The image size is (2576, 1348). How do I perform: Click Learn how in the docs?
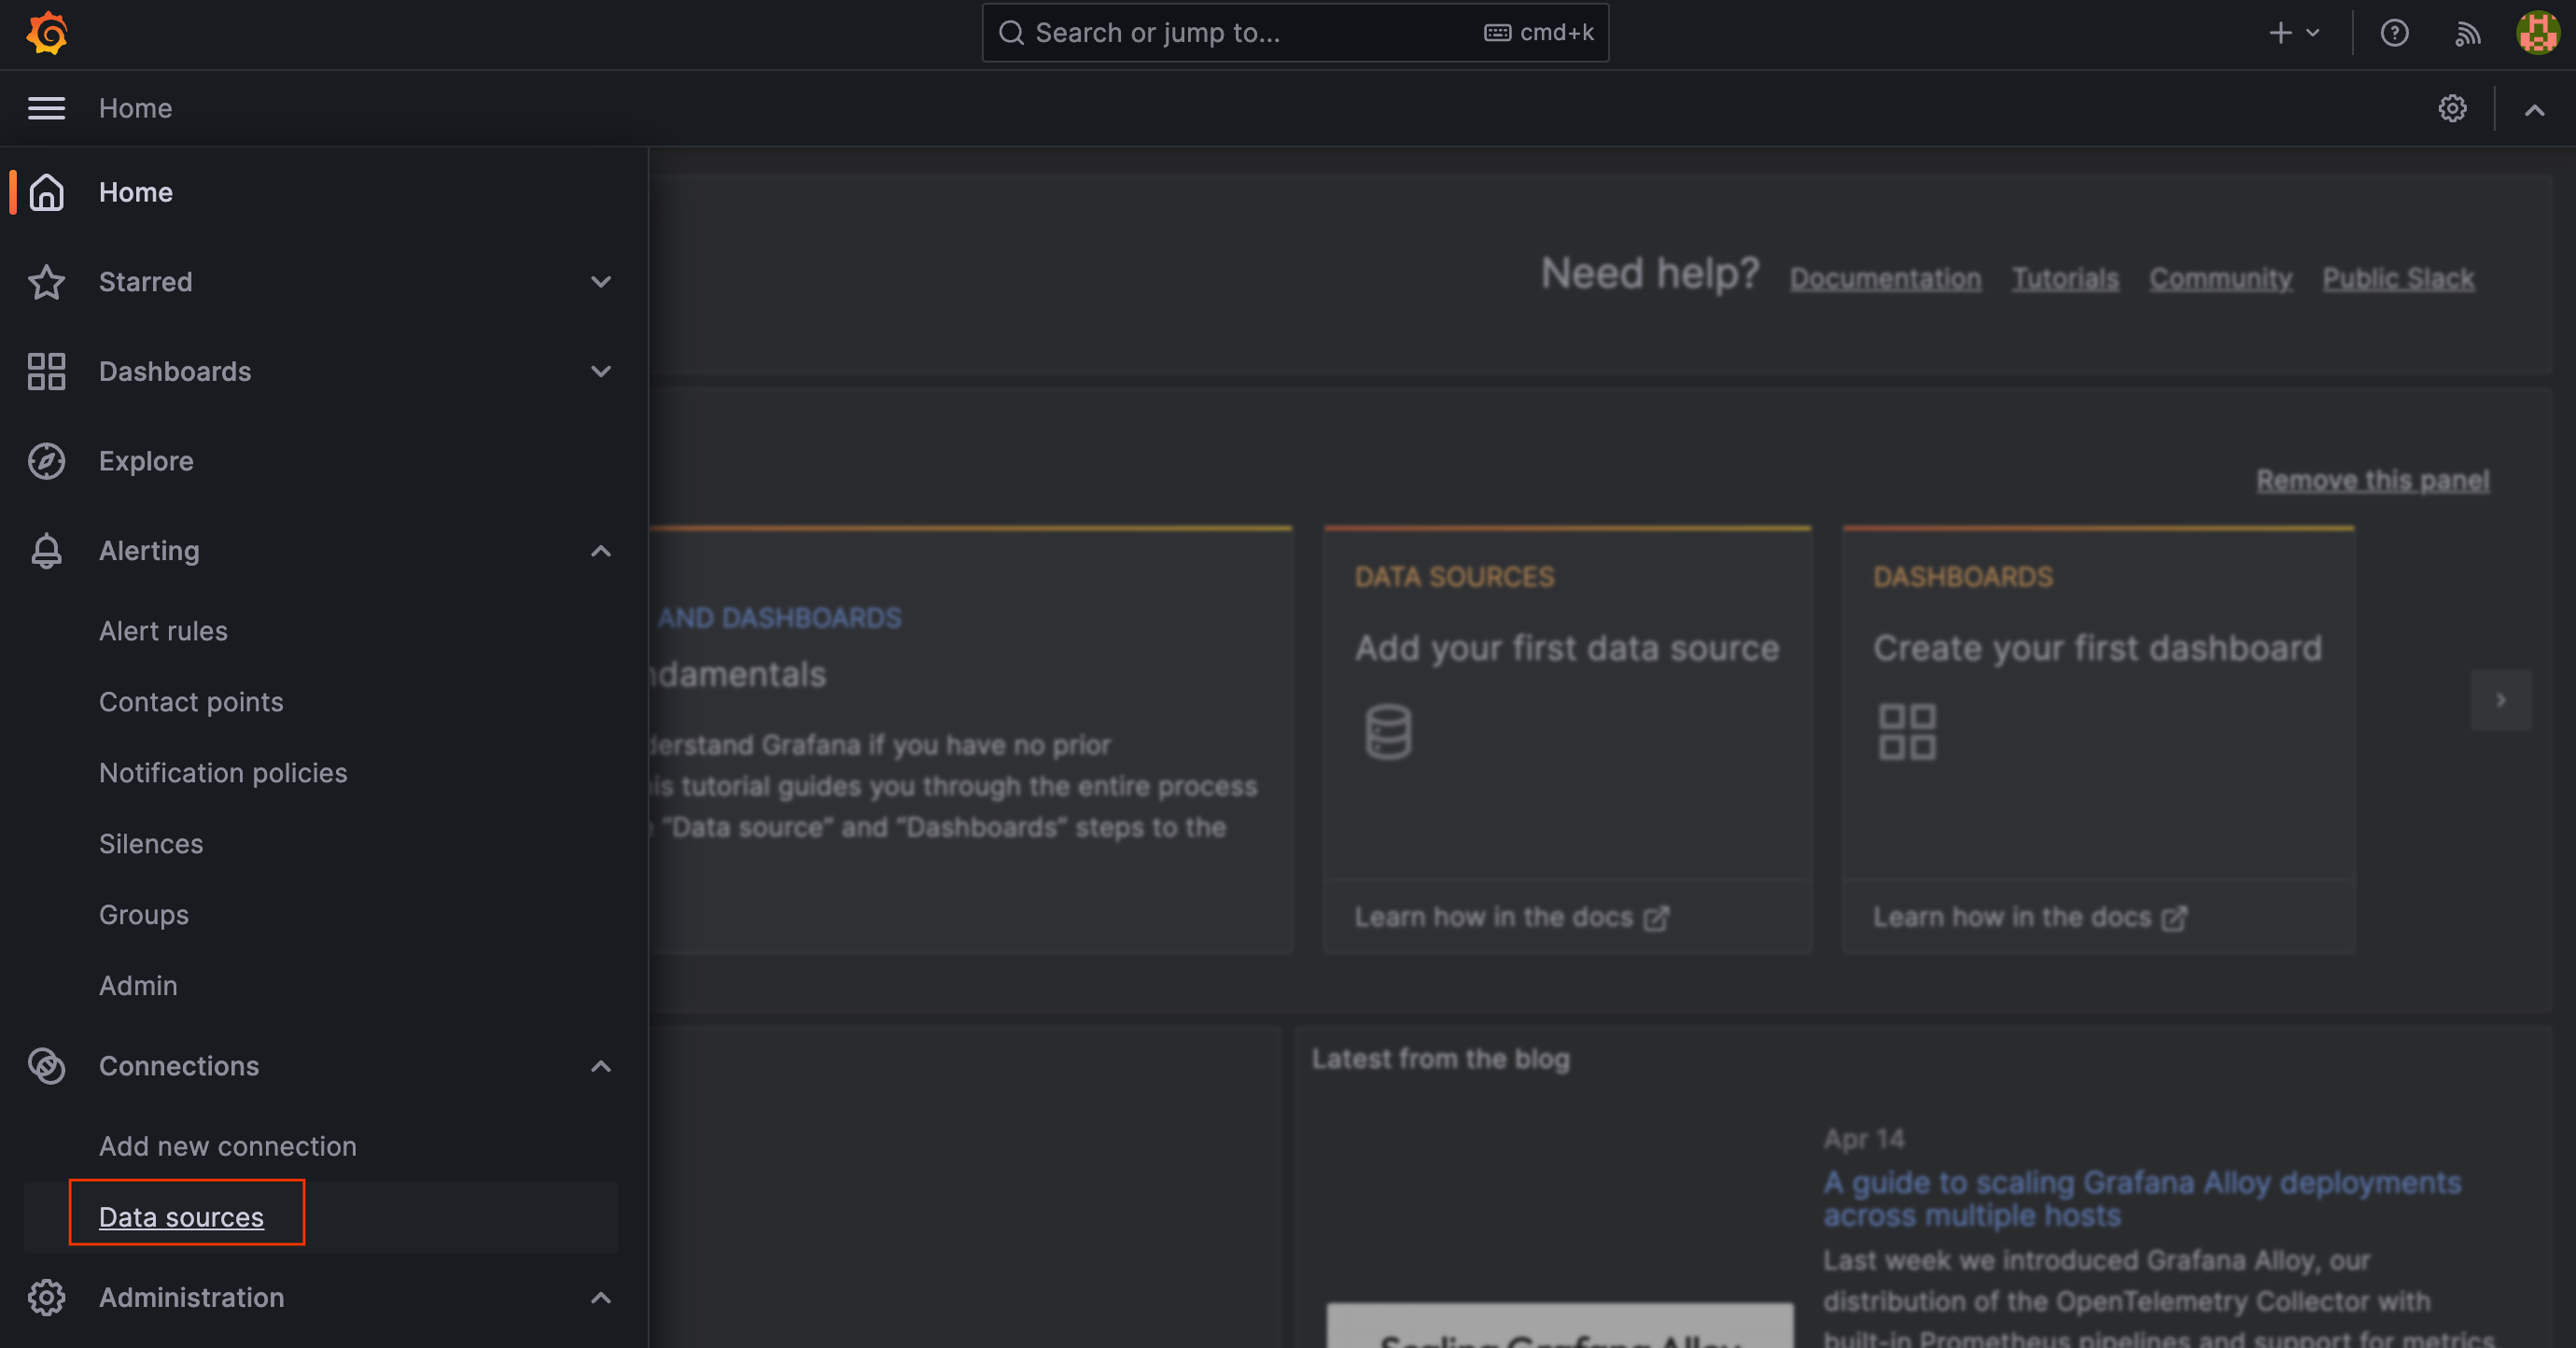point(1507,917)
